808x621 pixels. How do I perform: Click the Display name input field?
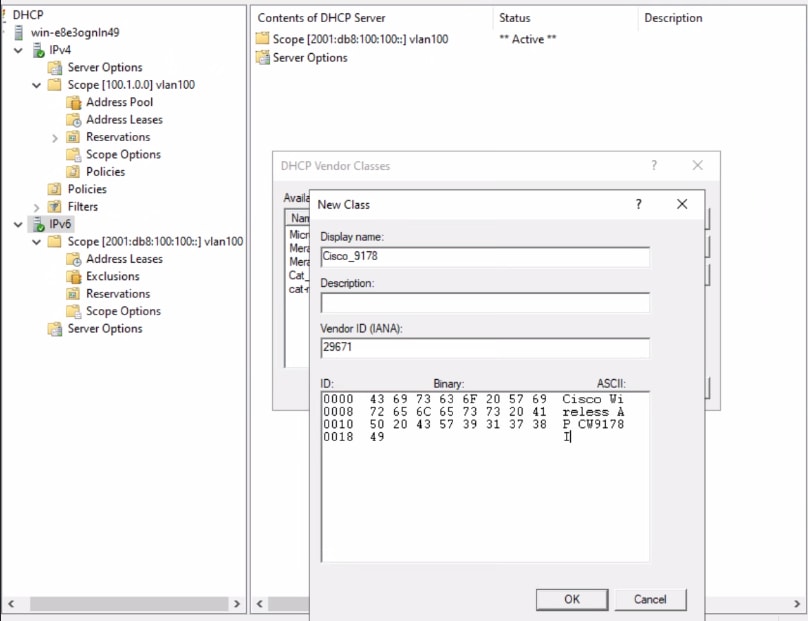coord(483,255)
